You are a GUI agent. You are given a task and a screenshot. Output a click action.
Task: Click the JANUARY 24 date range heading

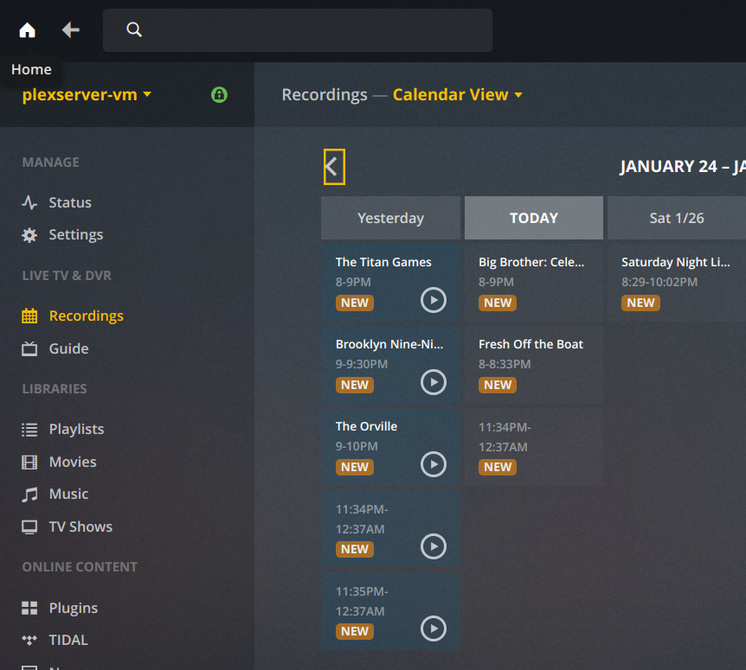[683, 167]
